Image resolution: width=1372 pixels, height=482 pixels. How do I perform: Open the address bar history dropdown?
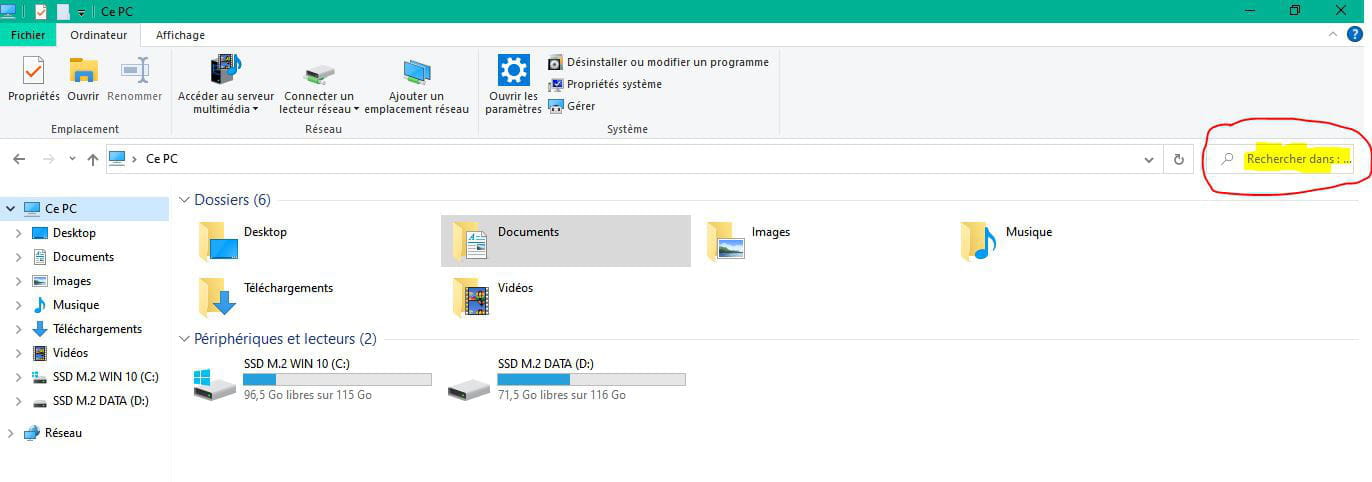(1149, 159)
